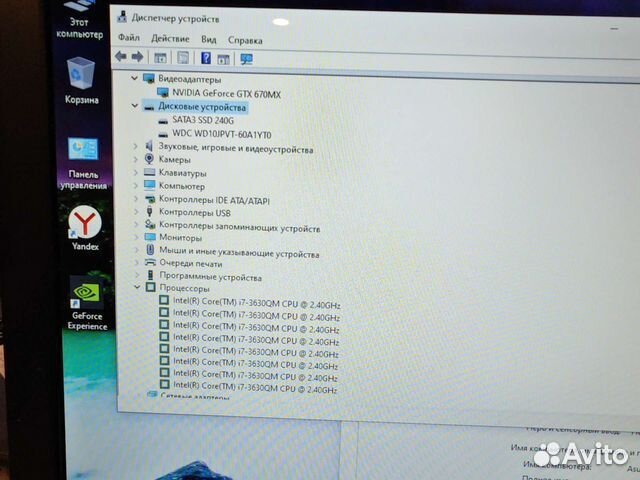Image resolution: width=640 pixels, height=480 pixels.
Task: Expand Мыши и иные указывающие устройства
Action: [x=137, y=249]
